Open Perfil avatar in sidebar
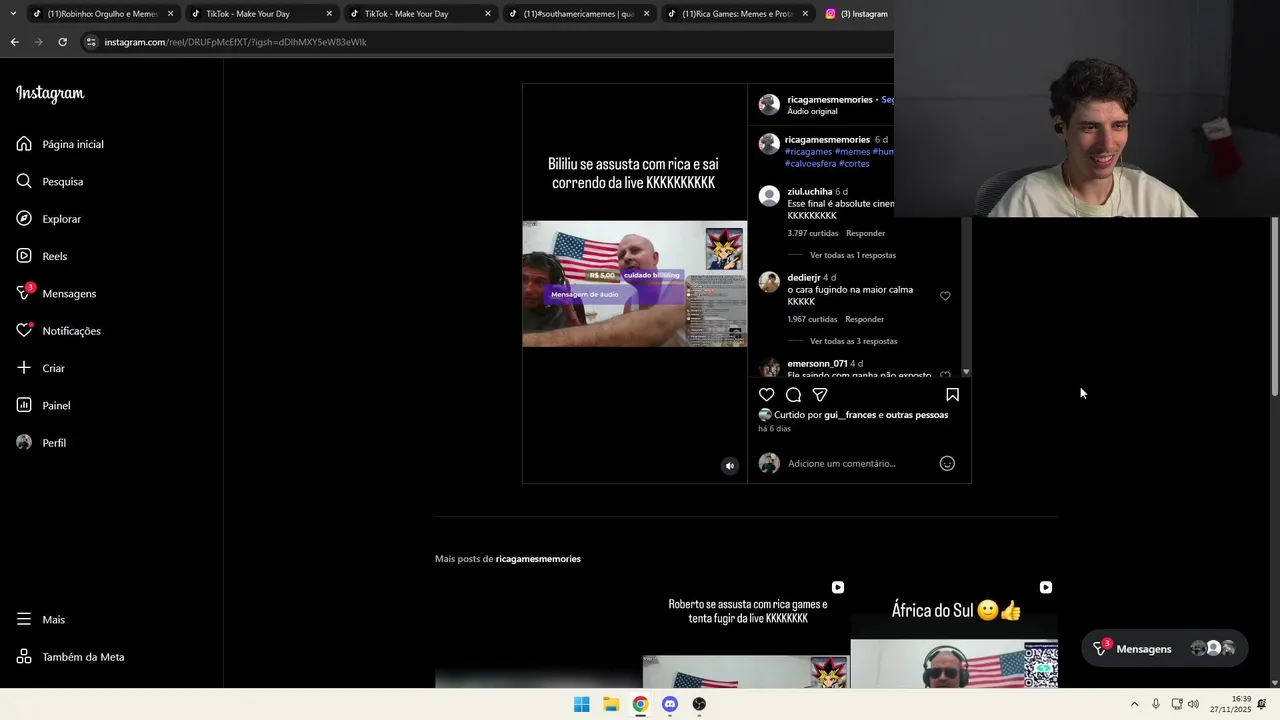 coord(24,442)
